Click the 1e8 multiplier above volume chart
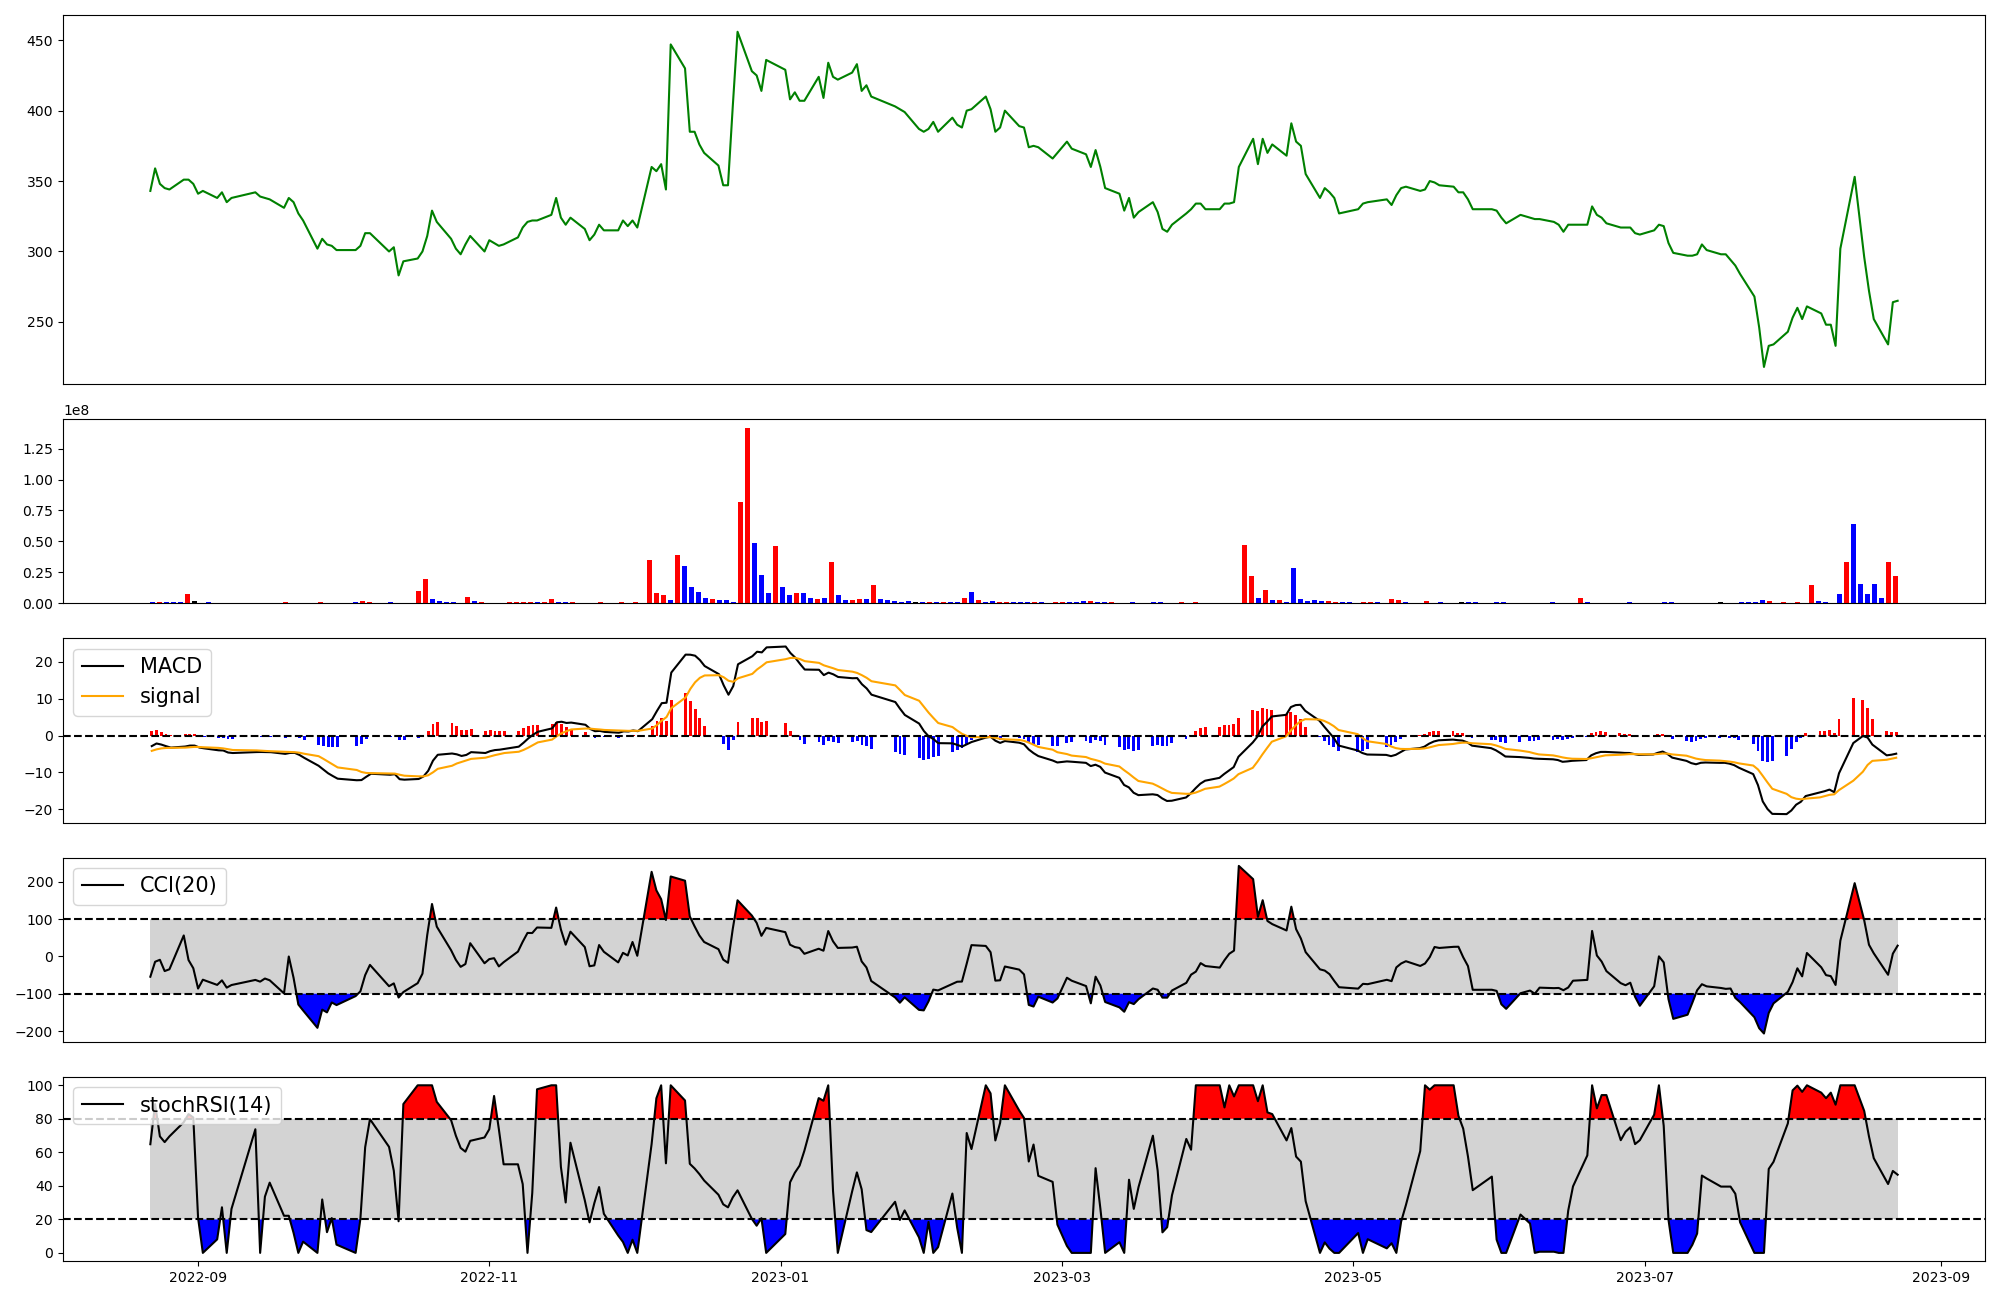The height and width of the screenshot is (1300, 2000). coord(77,410)
